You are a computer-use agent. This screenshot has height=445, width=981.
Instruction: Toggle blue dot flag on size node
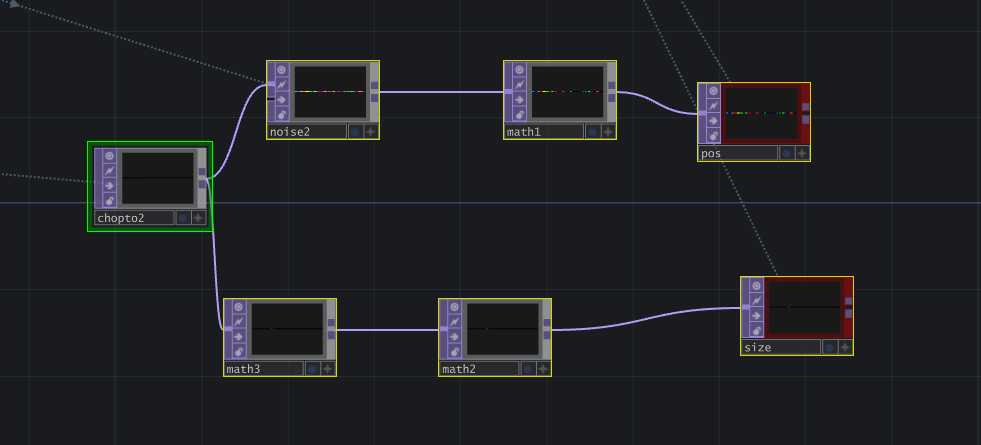pyautogui.click(x=828, y=347)
